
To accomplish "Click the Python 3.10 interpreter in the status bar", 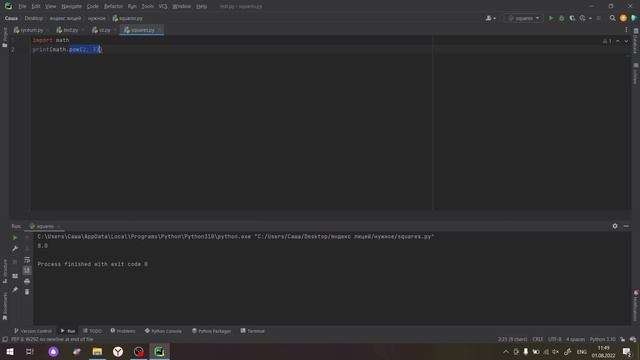I will point(602,340).
